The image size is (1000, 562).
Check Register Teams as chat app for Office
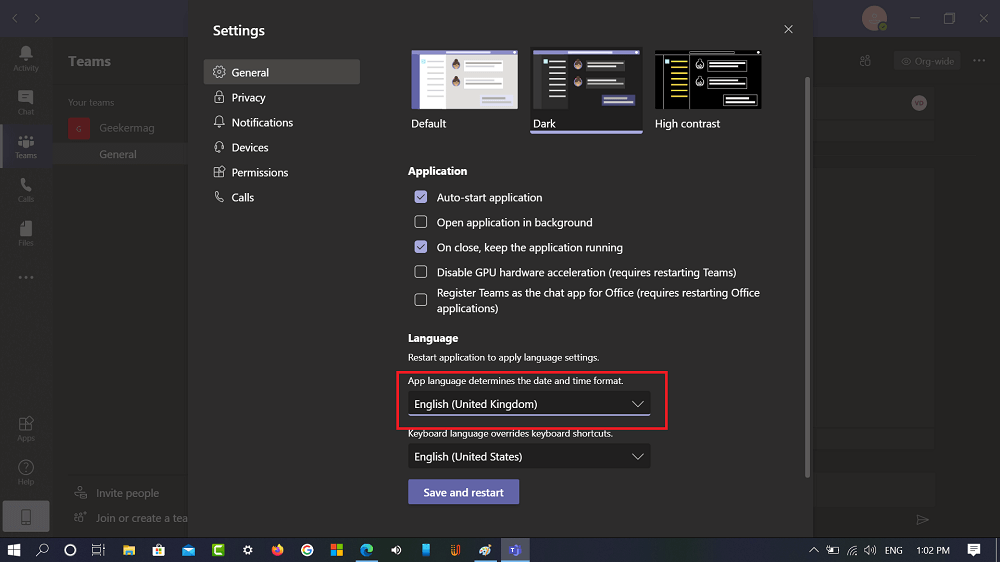[421, 300]
